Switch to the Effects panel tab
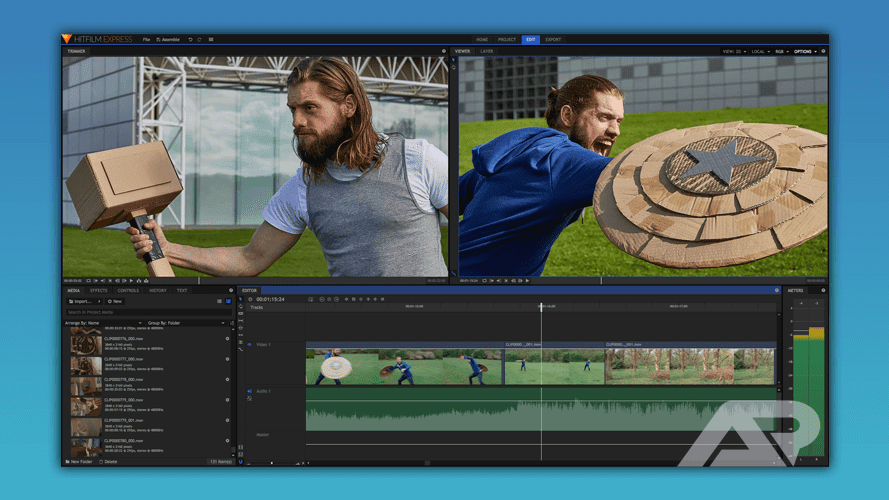The width and height of the screenshot is (889, 500). [99, 290]
